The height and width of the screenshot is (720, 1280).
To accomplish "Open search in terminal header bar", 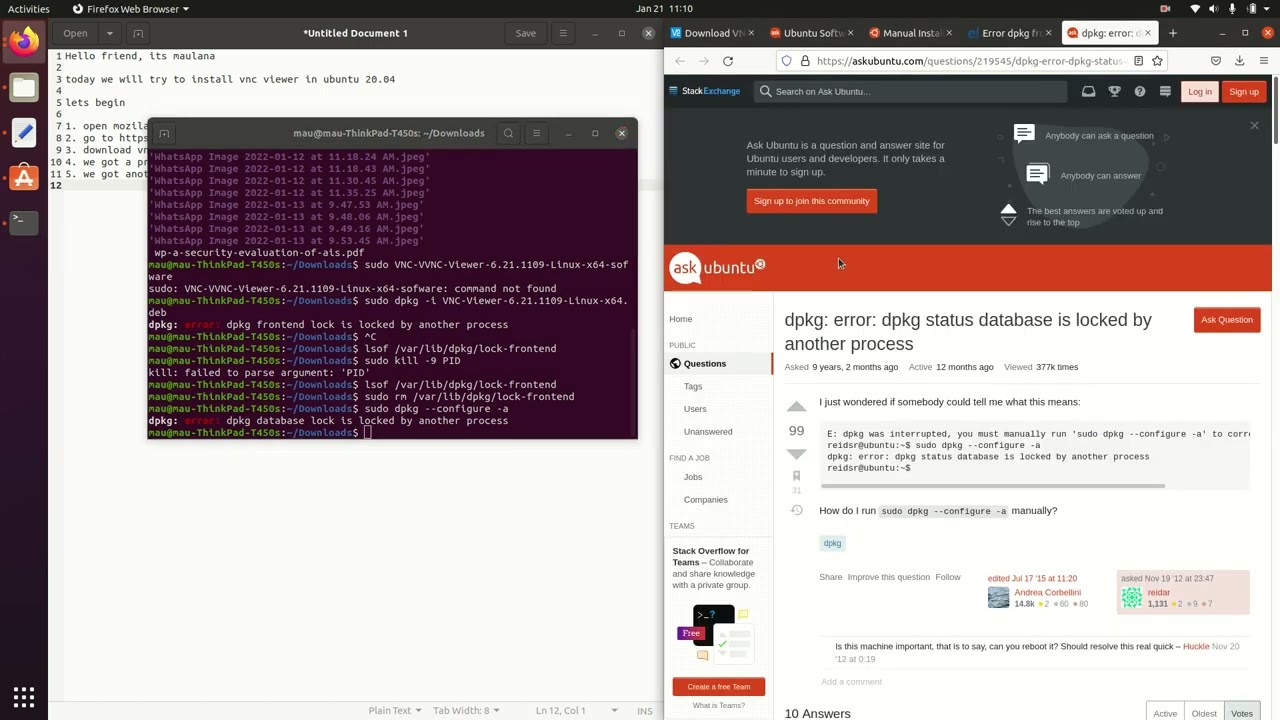I will (x=508, y=133).
